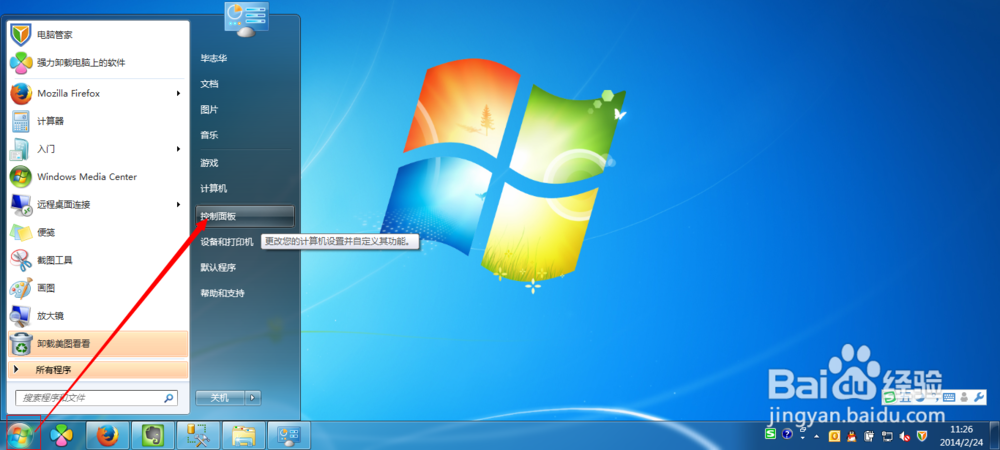1000x450 pixels.
Task: Expand 远程桌面连接 jump list arrow
Action: tap(179, 205)
